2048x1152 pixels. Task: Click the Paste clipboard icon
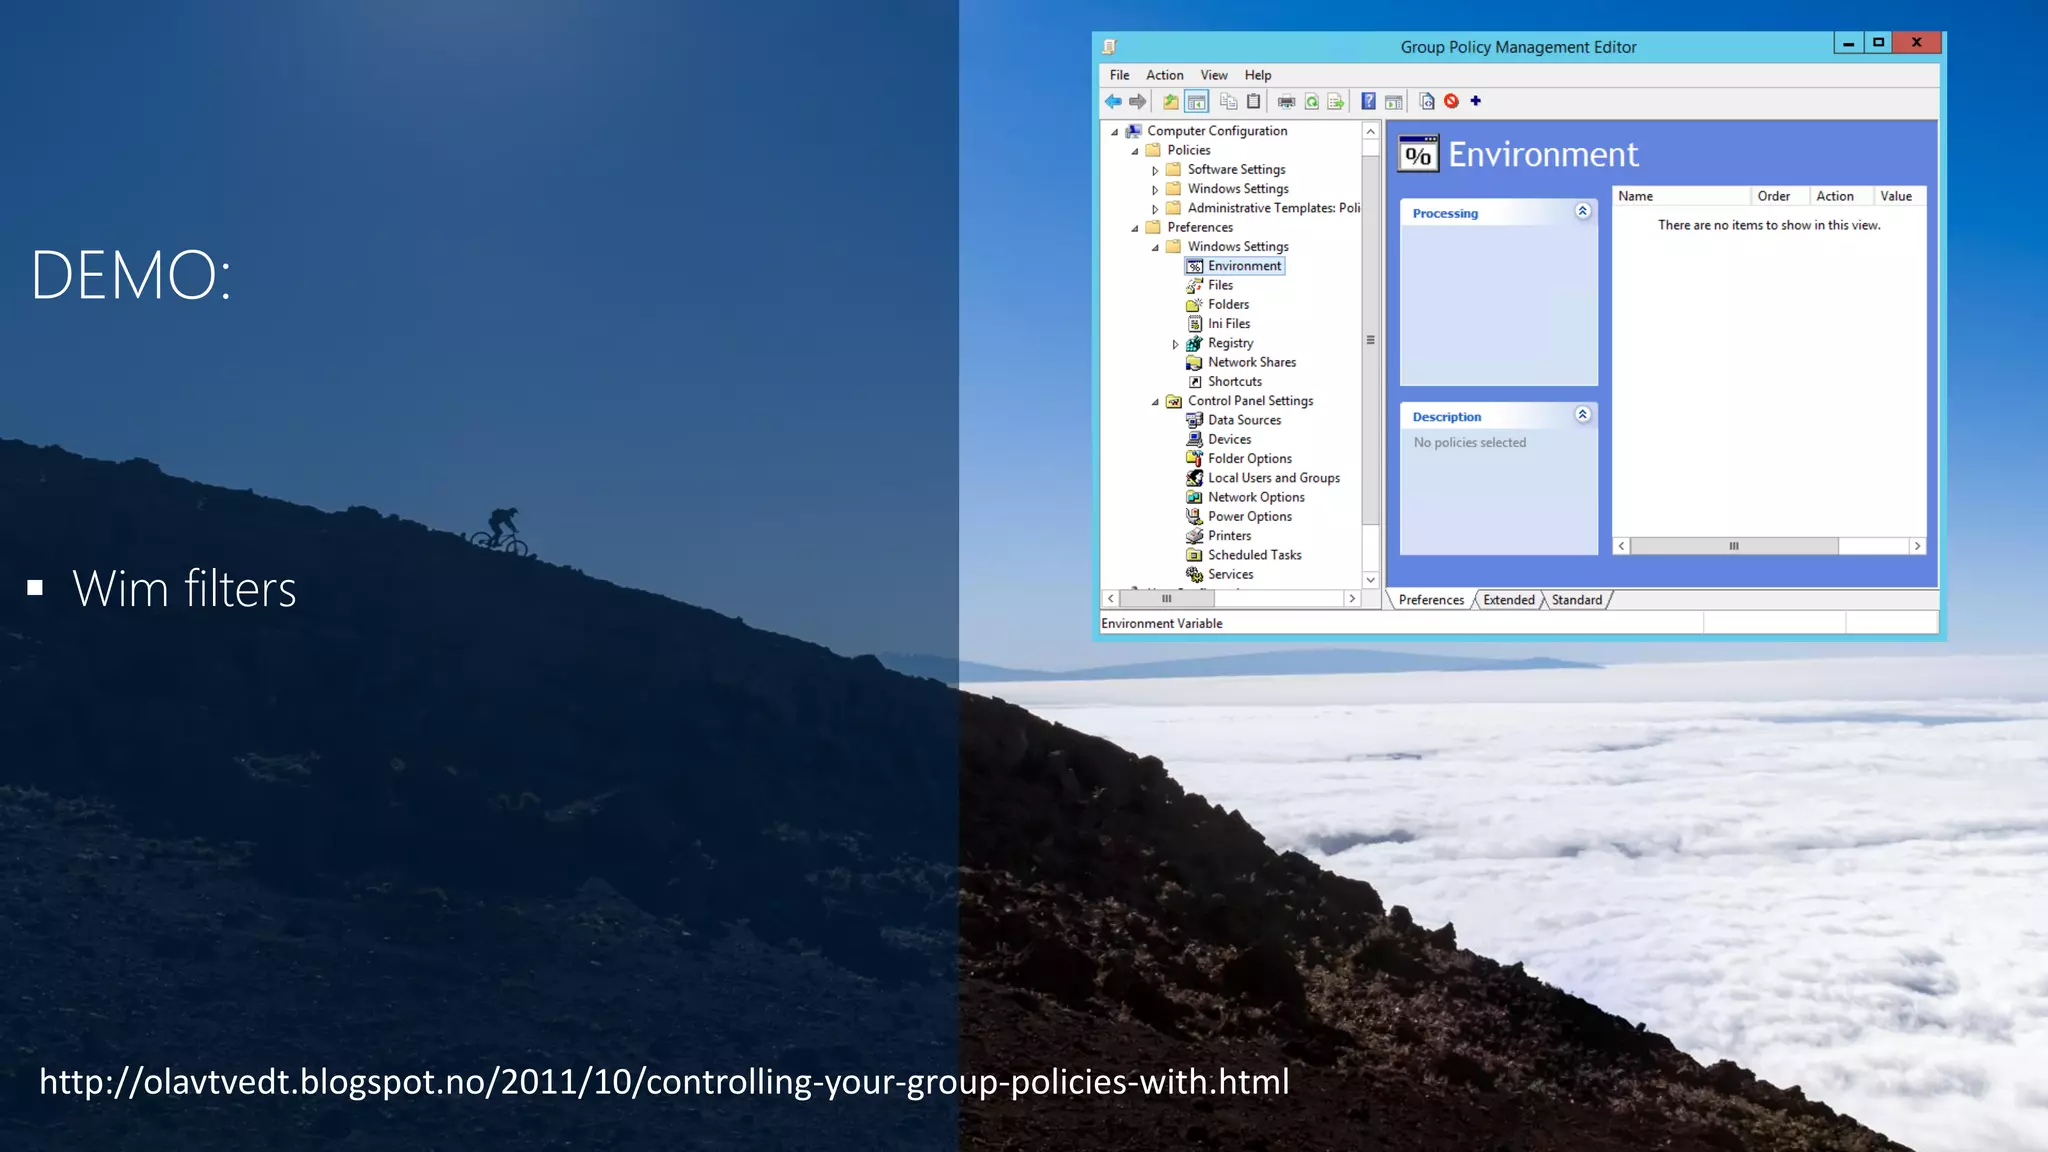pos(1253,101)
